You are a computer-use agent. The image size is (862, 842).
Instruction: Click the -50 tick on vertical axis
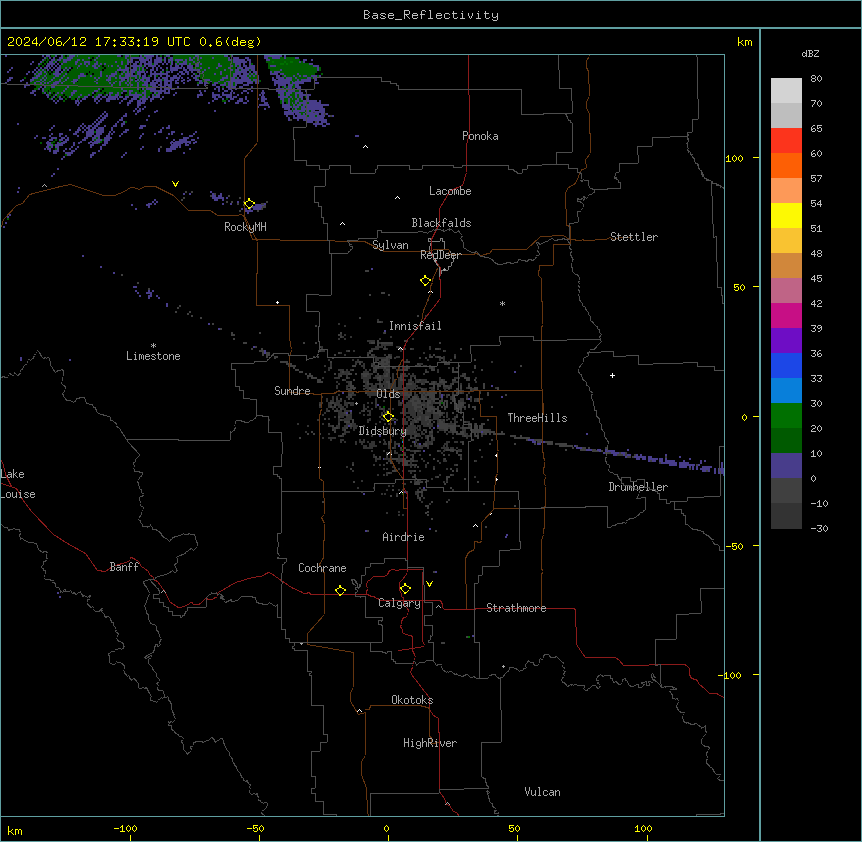734,546
